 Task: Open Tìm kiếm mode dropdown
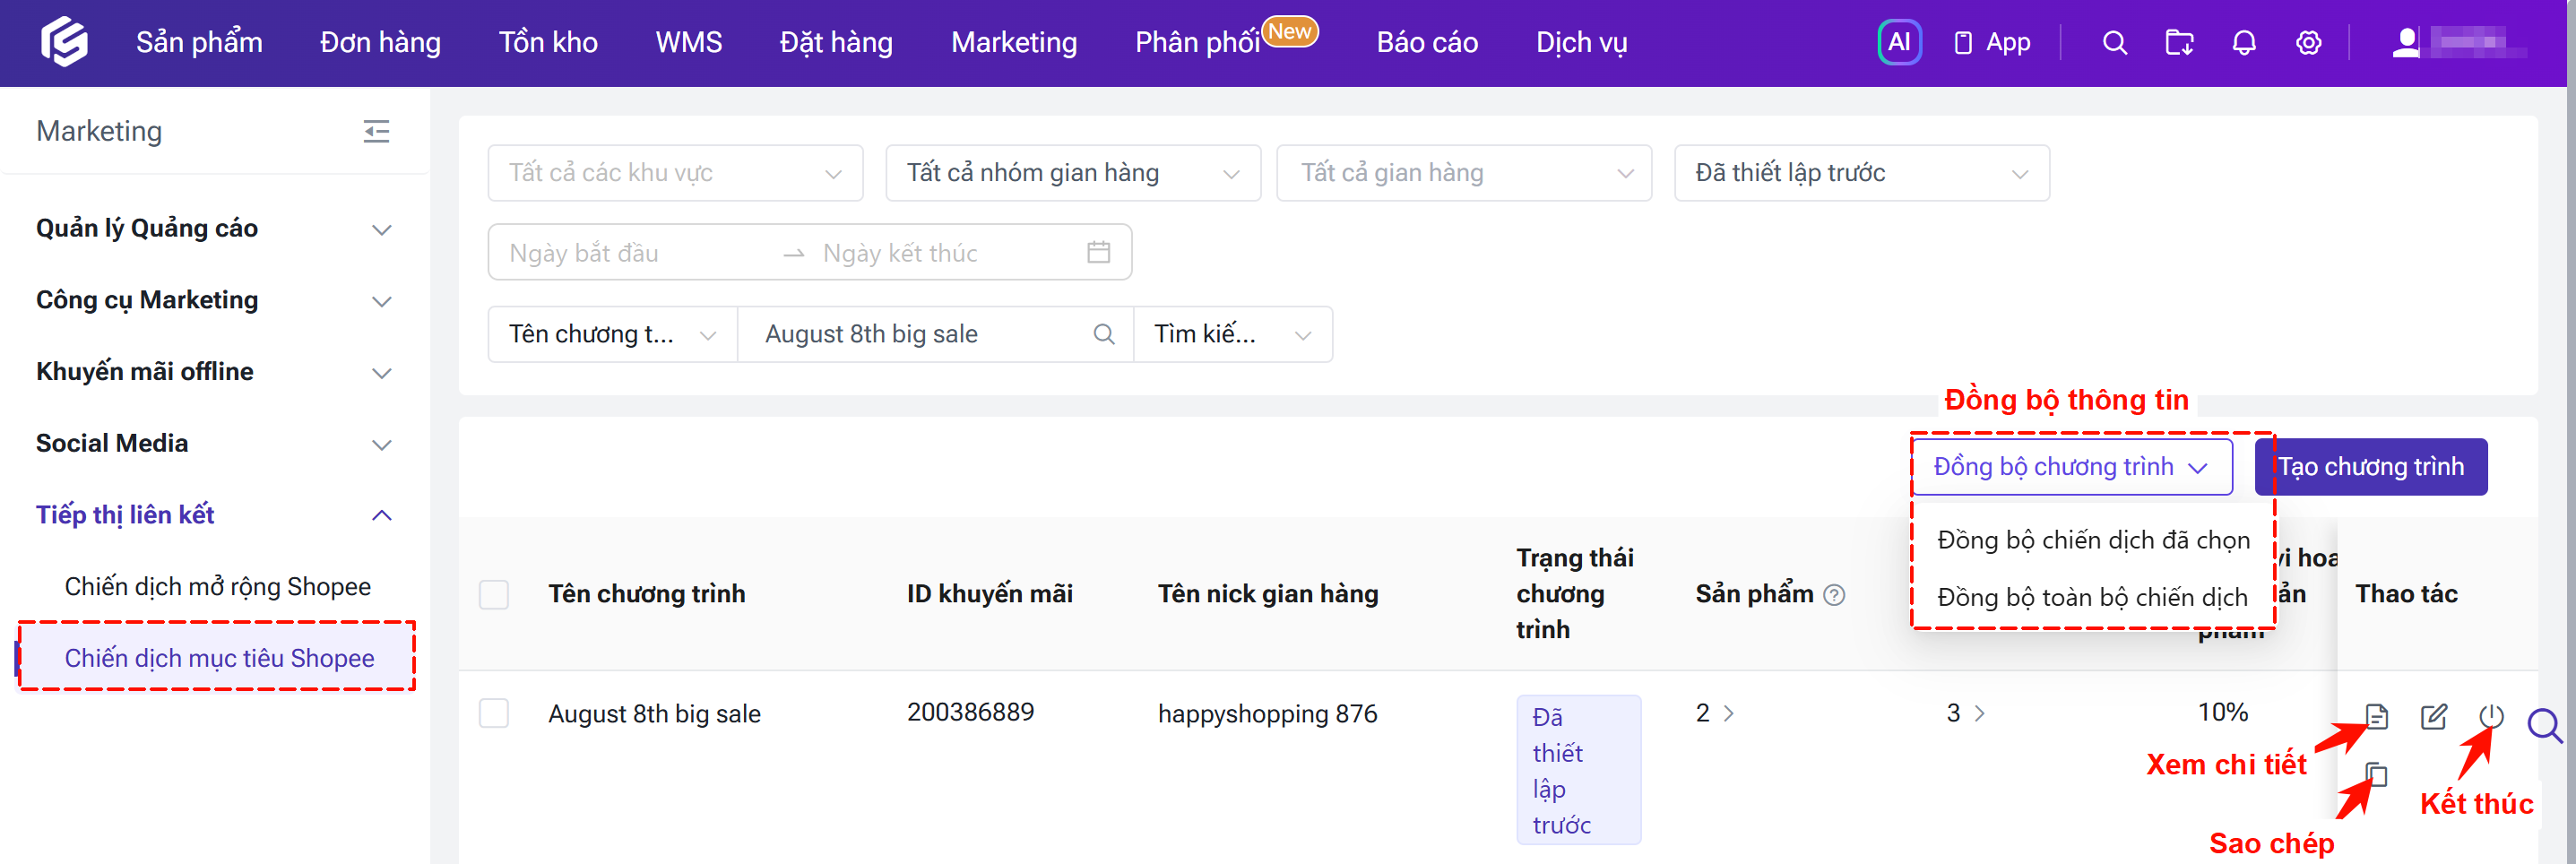tap(1233, 334)
